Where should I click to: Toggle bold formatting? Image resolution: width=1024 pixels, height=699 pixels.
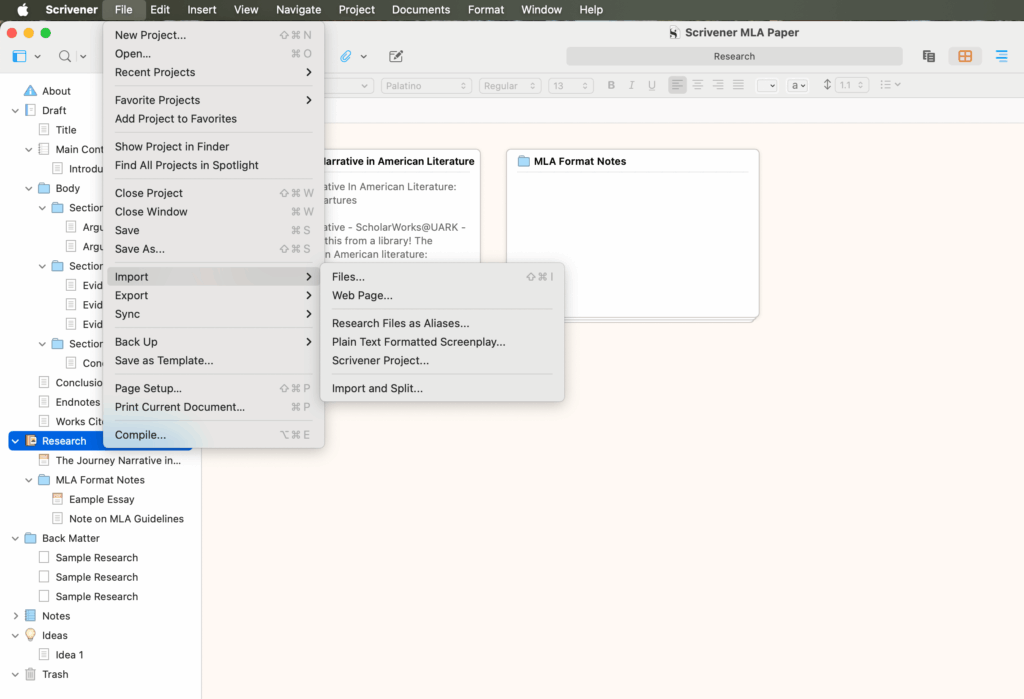click(611, 85)
